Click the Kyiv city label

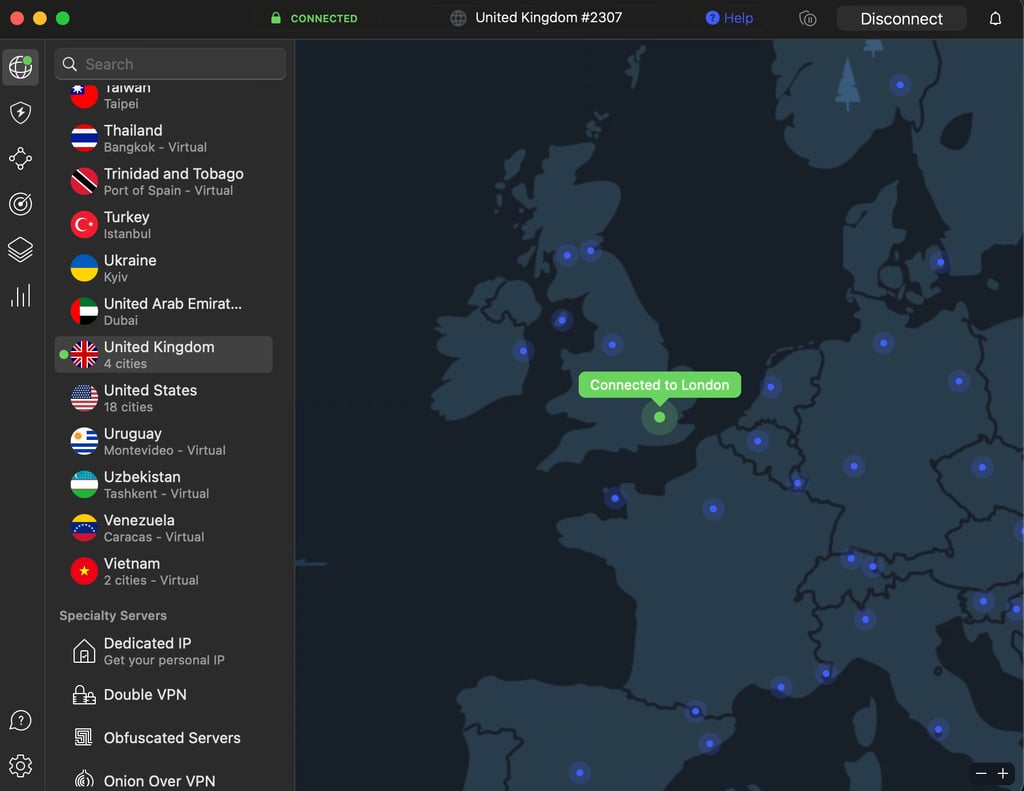[116, 277]
